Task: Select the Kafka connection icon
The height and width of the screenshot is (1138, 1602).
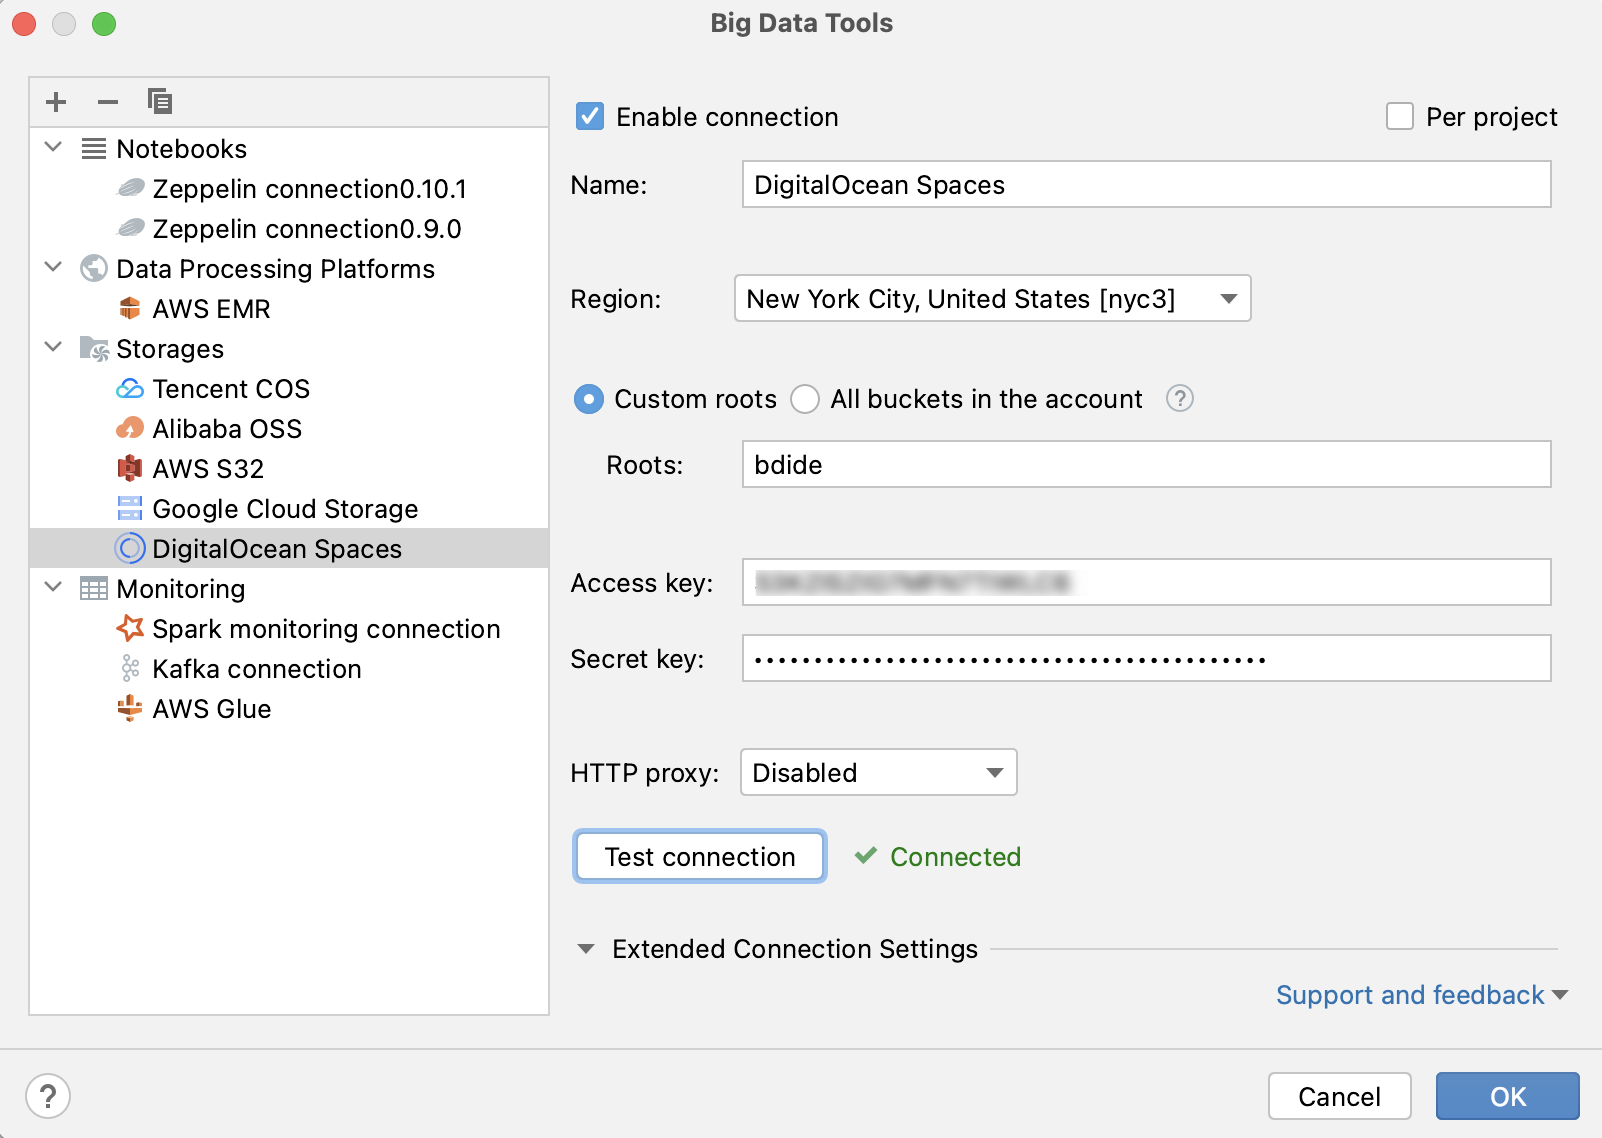Action: [129, 668]
